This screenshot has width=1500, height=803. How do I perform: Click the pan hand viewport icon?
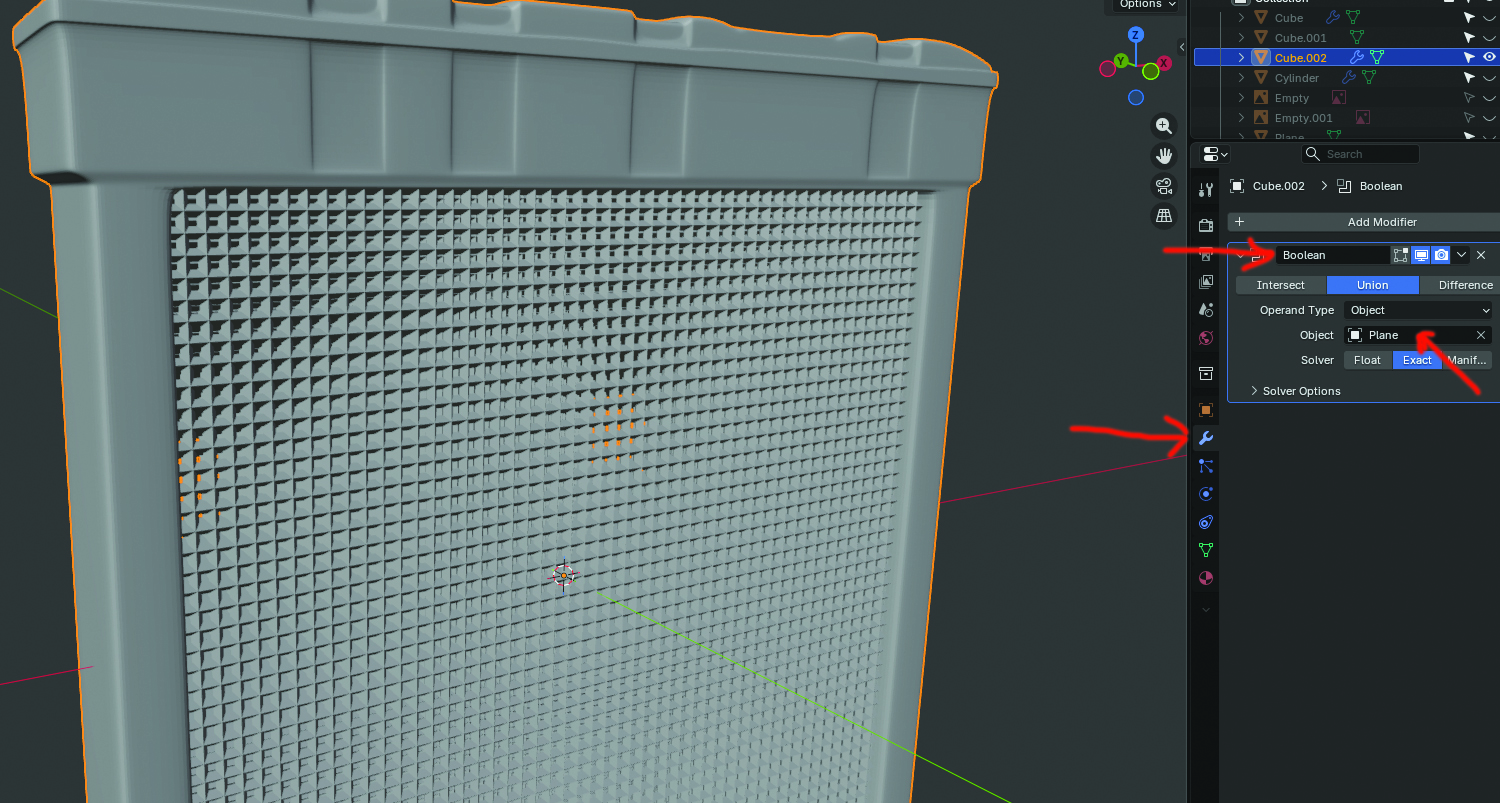click(1164, 156)
